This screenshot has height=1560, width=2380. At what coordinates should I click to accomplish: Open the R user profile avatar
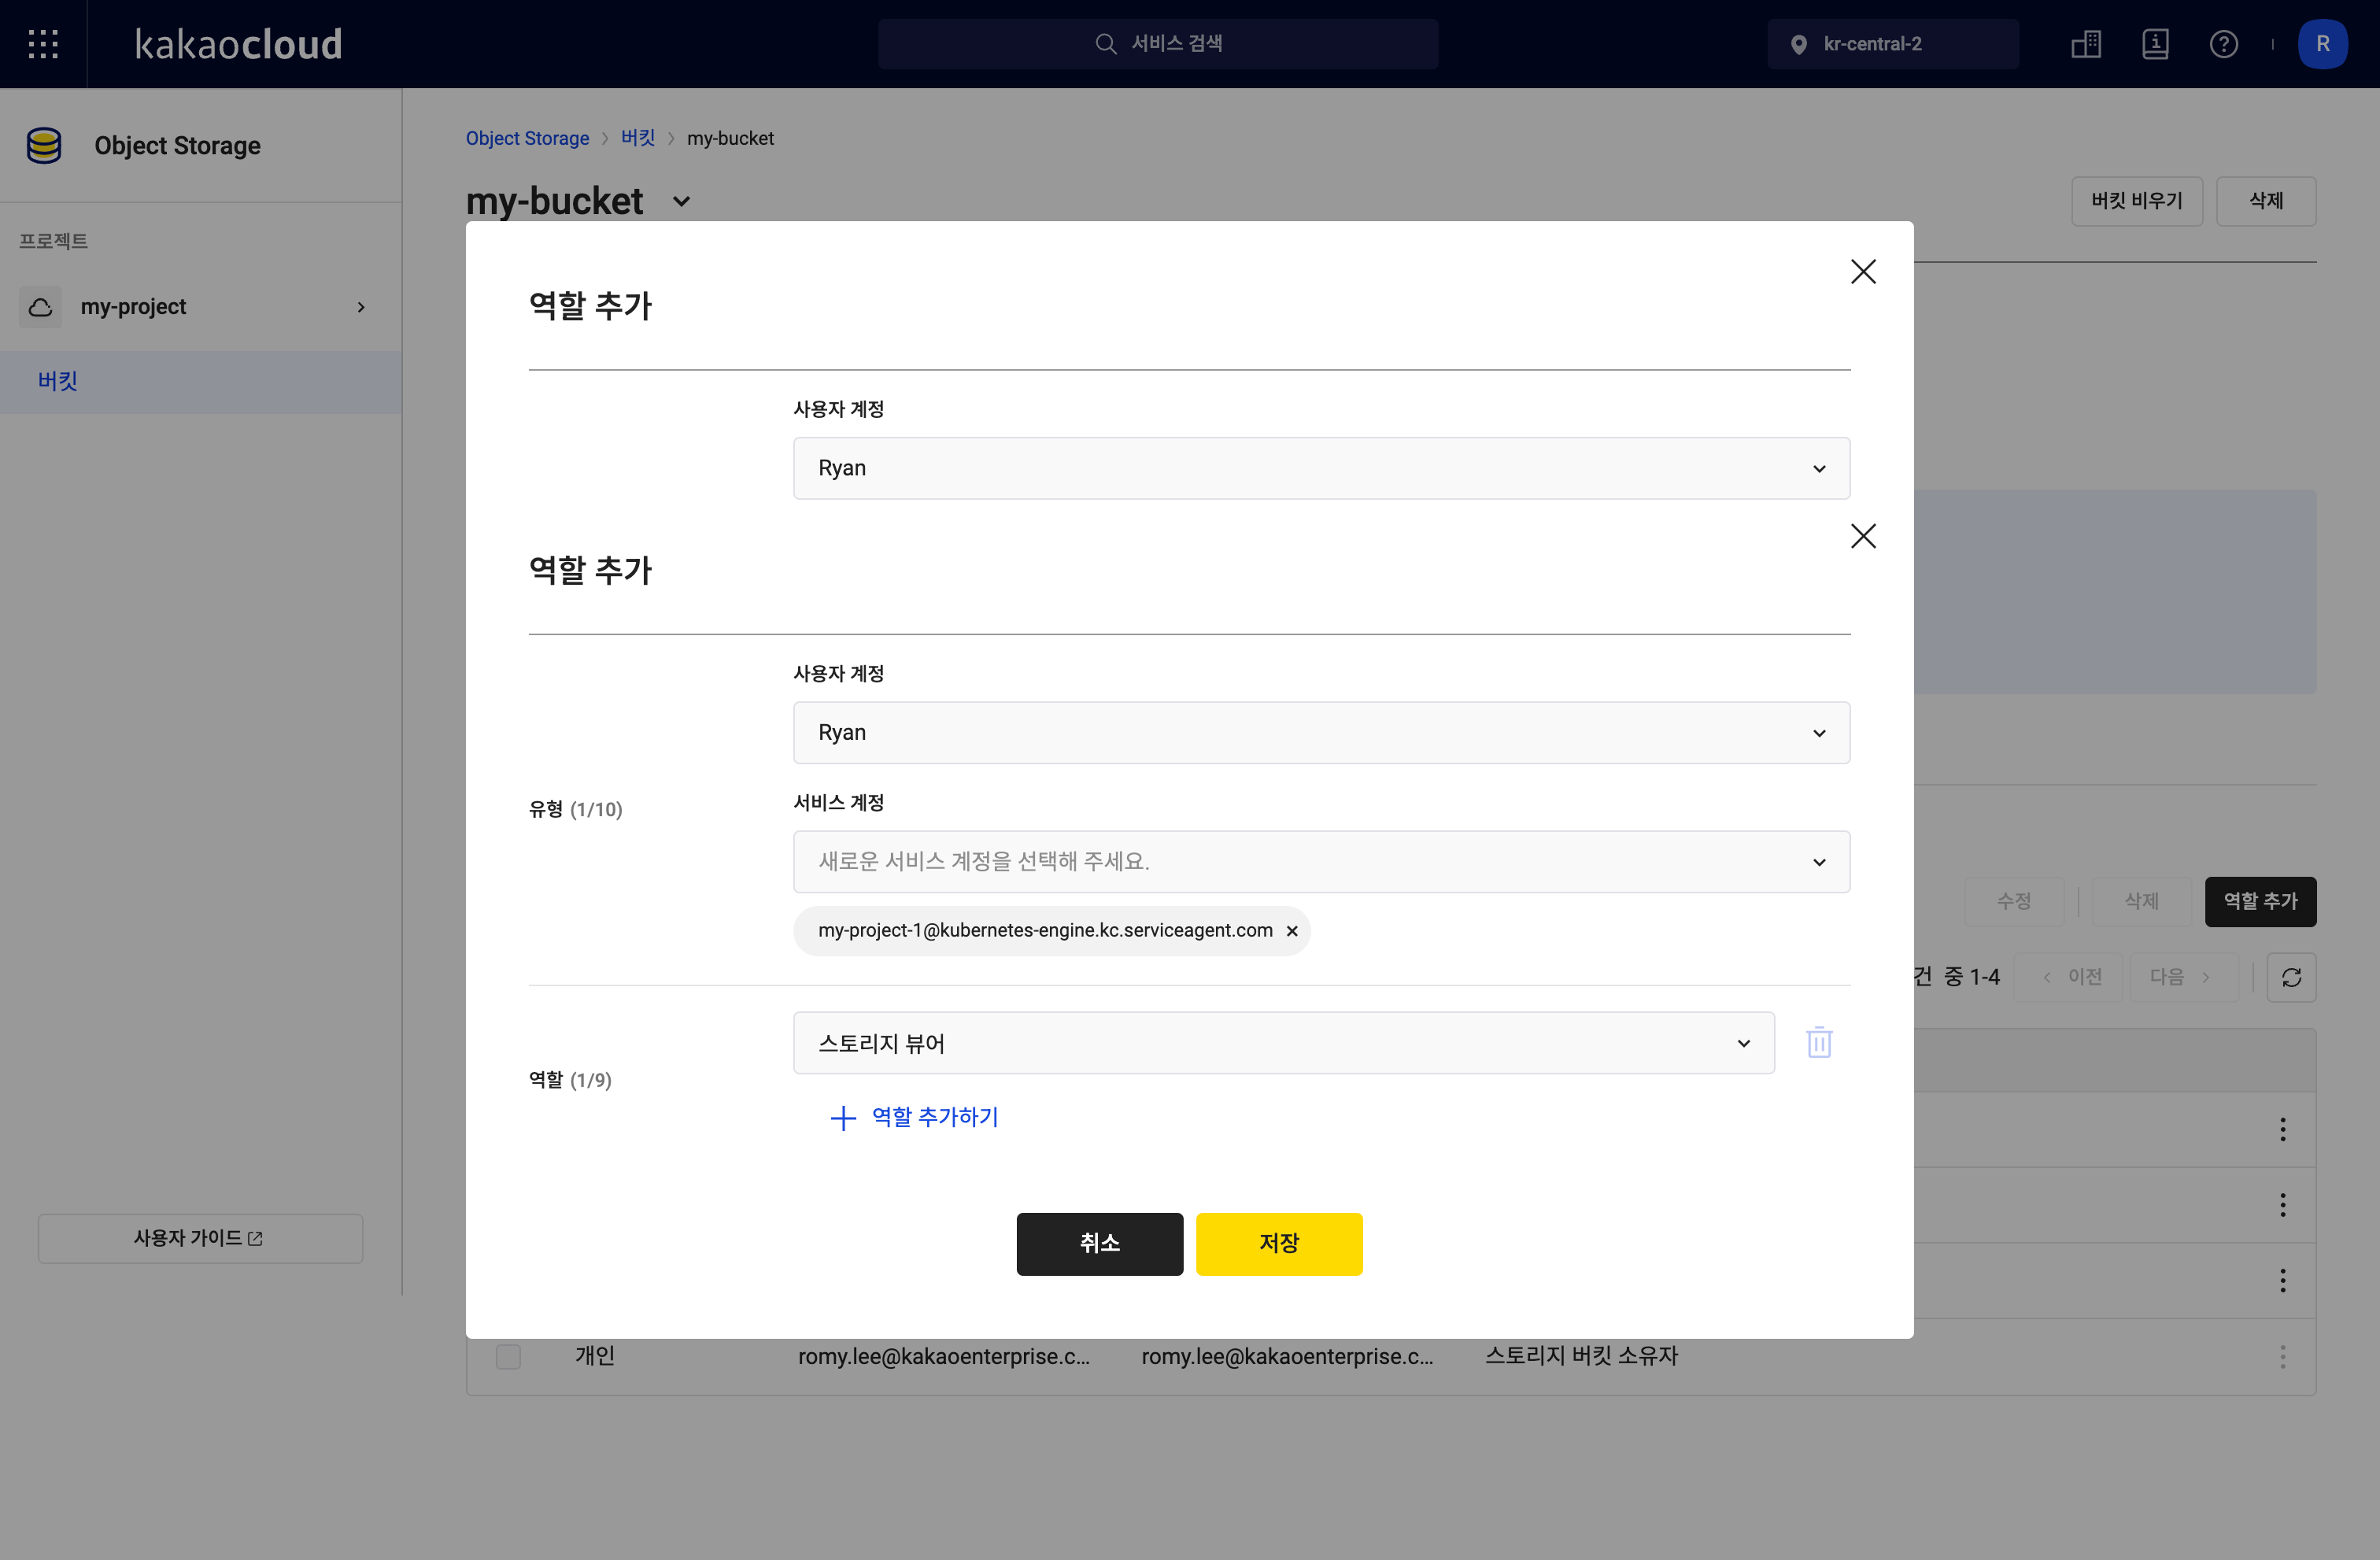pos(2322,44)
